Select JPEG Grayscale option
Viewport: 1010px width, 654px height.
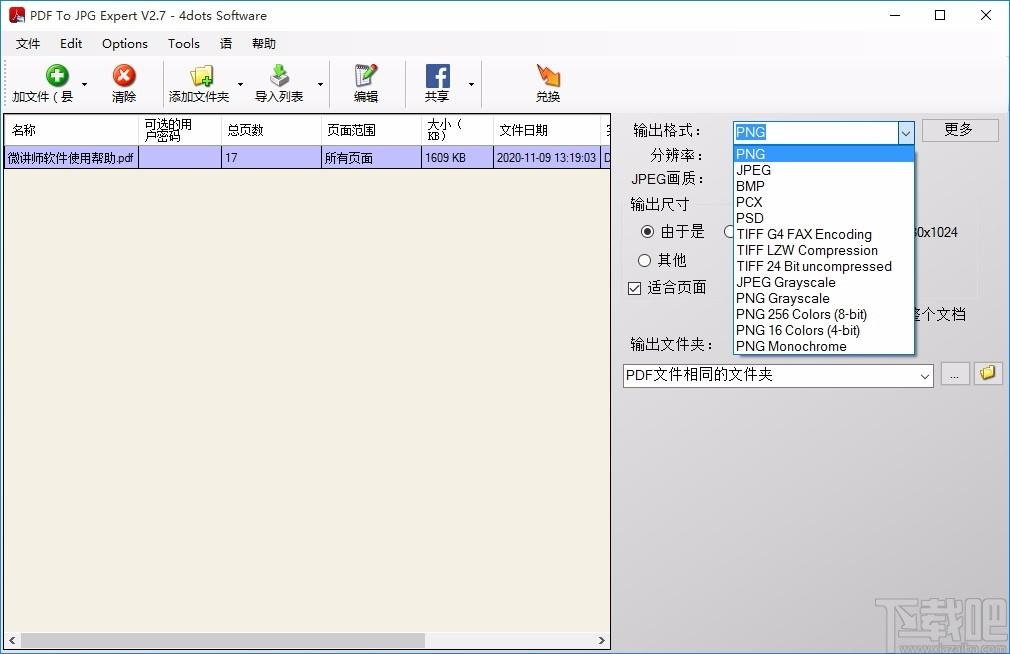coord(824,282)
